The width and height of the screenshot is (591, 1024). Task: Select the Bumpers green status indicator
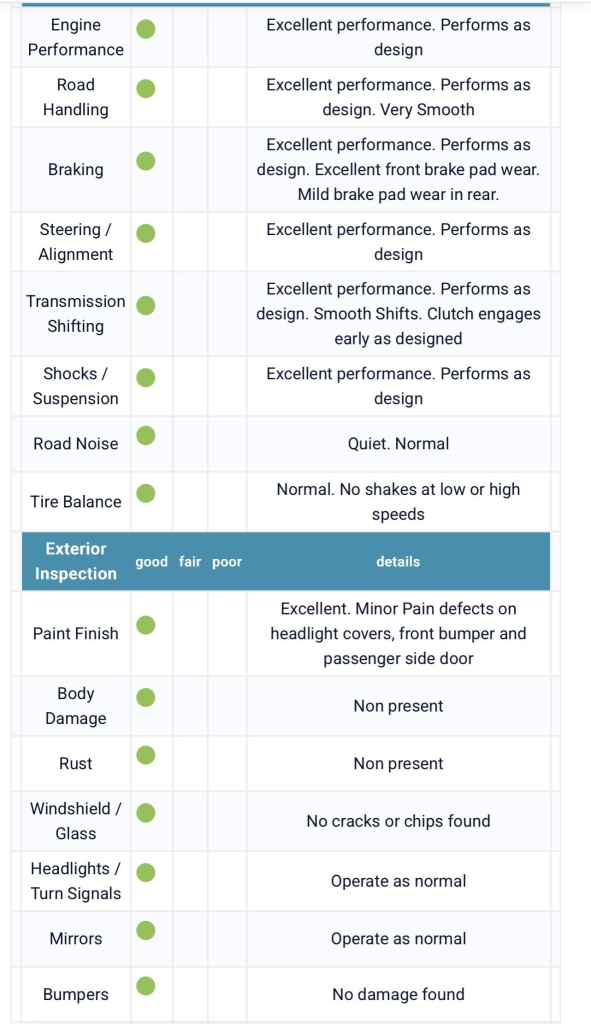pyautogui.click(x=146, y=986)
